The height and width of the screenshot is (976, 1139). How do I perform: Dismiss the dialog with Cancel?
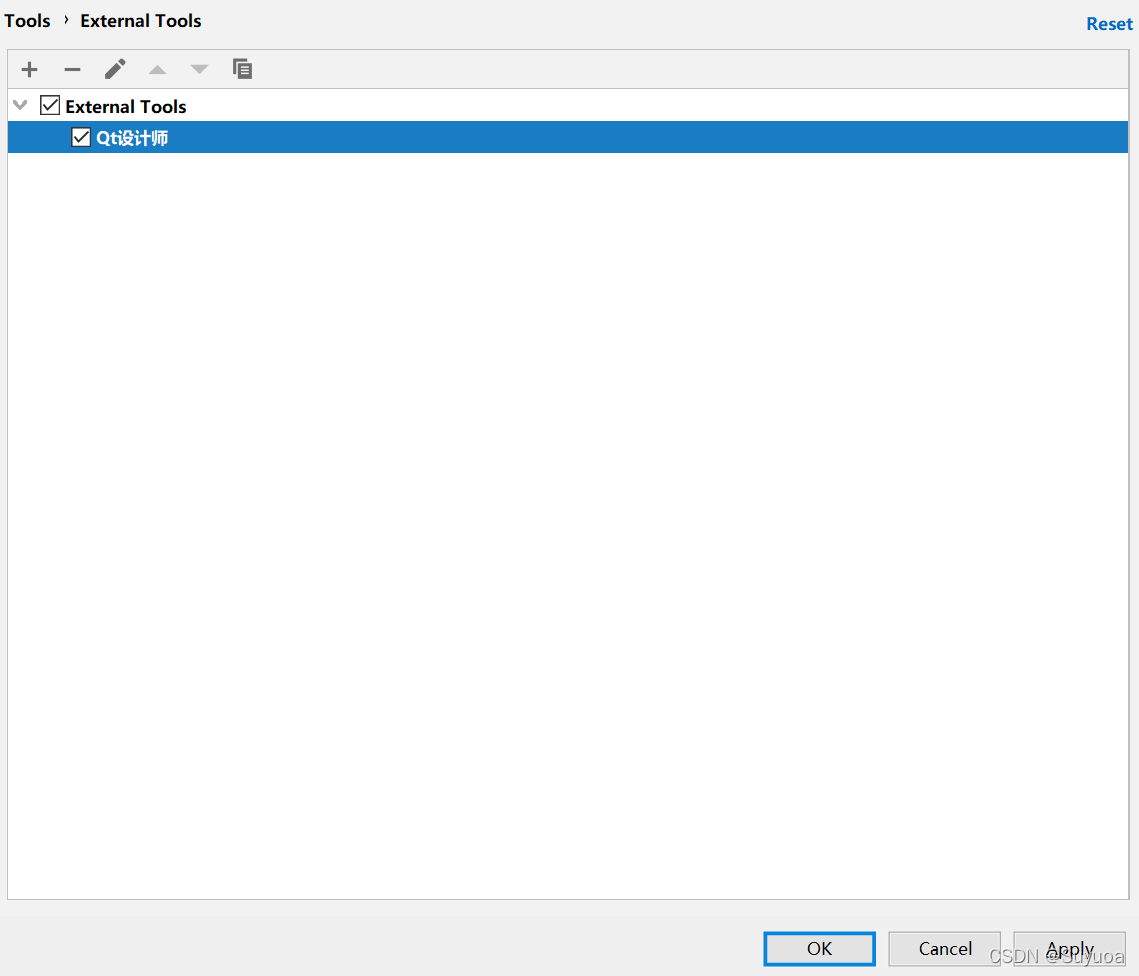pyautogui.click(x=944, y=948)
